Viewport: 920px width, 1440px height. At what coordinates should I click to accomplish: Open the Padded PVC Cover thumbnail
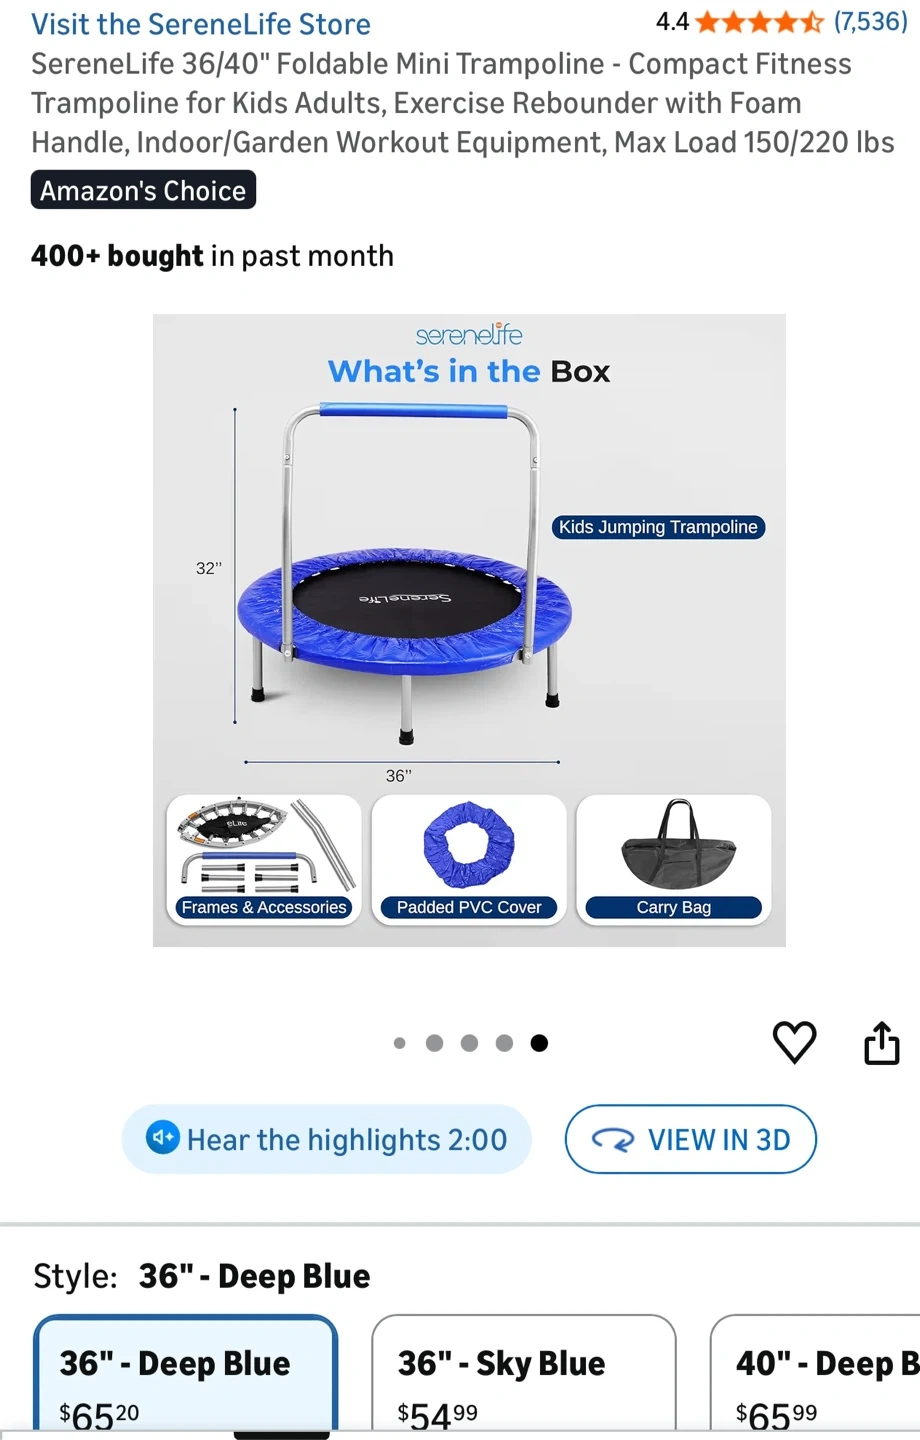[469, 860]
